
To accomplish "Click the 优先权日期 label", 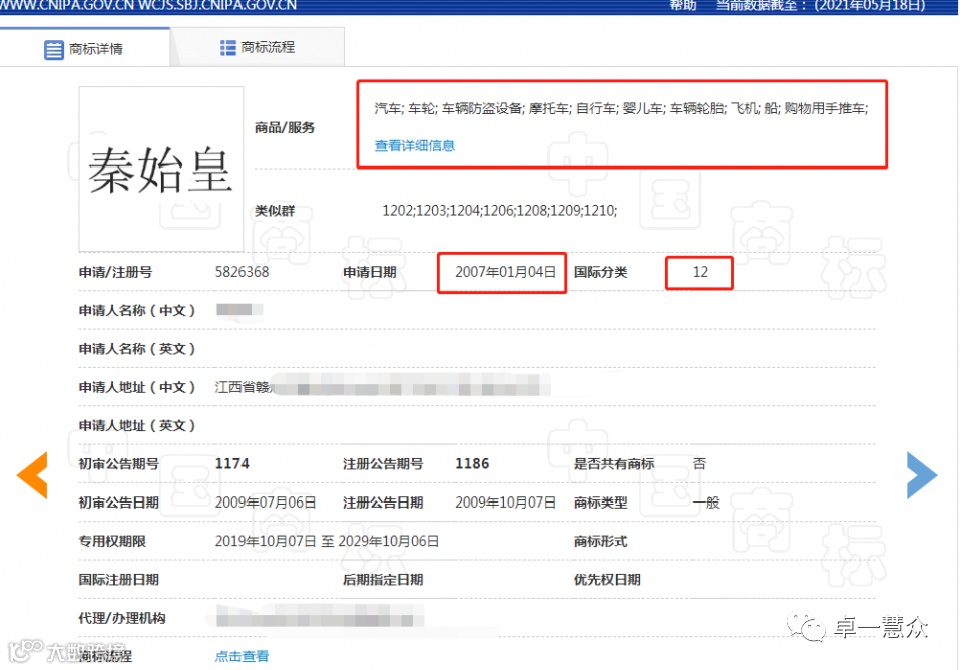I will click(607, 579).
